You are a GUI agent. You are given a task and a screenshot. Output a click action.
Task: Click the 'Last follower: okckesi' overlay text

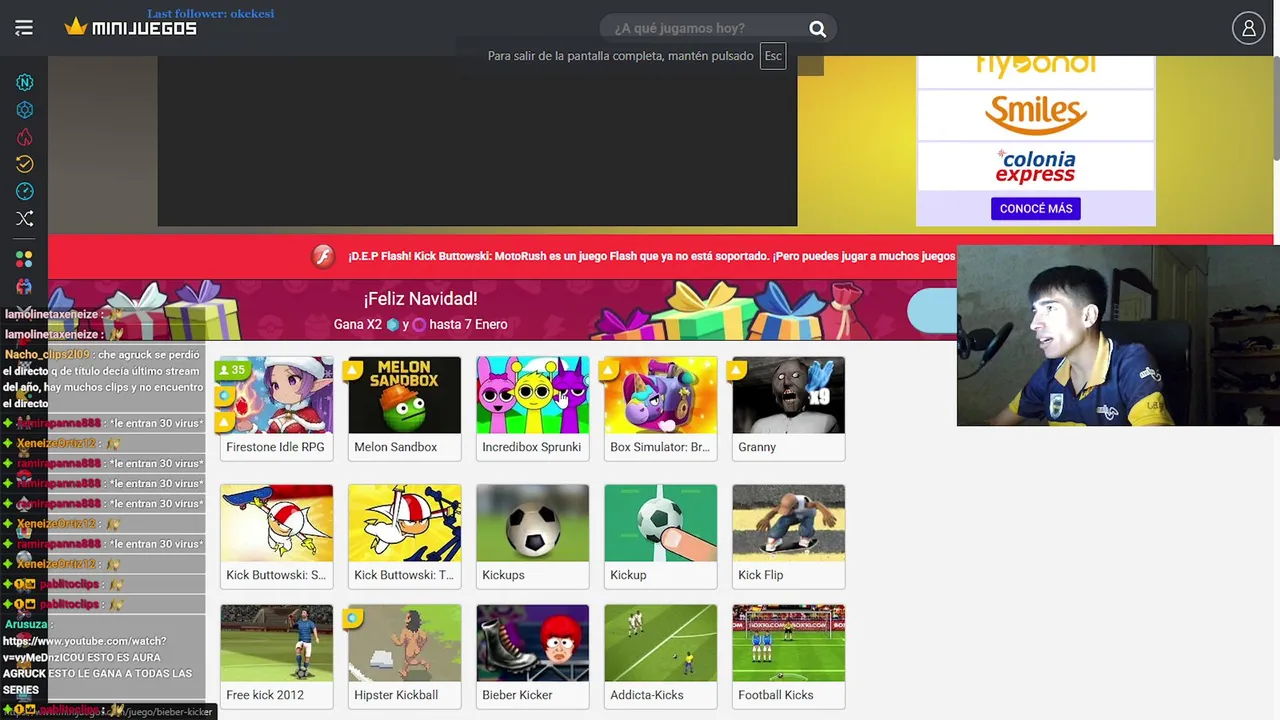pyautogui.click(x=211, y=13)
